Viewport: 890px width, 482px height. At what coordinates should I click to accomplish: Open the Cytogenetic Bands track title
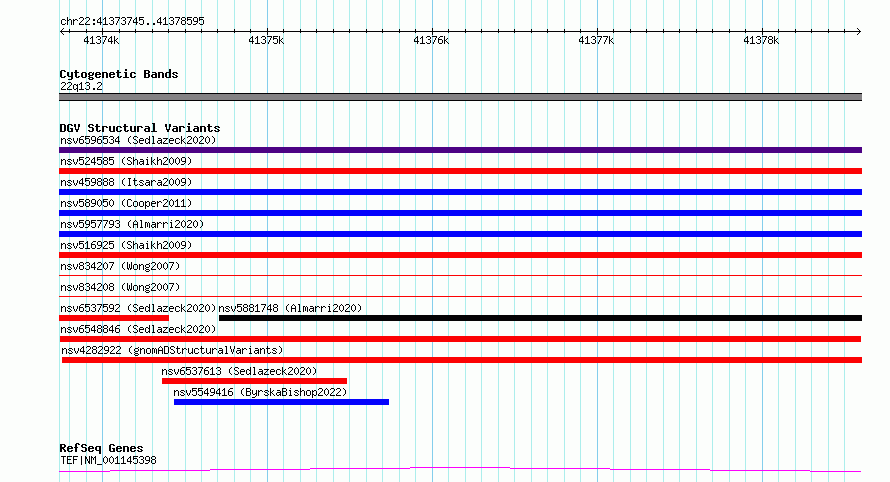pyautogui.click(x=119, y=74)
